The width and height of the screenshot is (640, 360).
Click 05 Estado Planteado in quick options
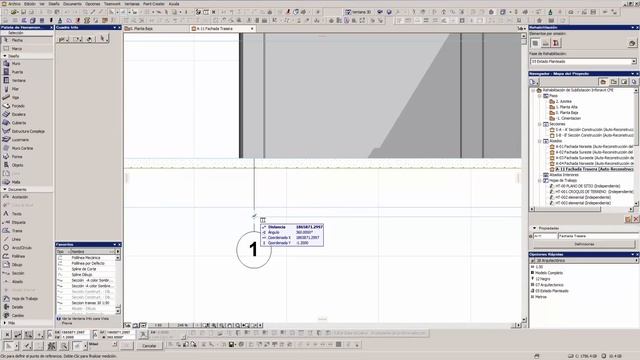pos(551,291)
